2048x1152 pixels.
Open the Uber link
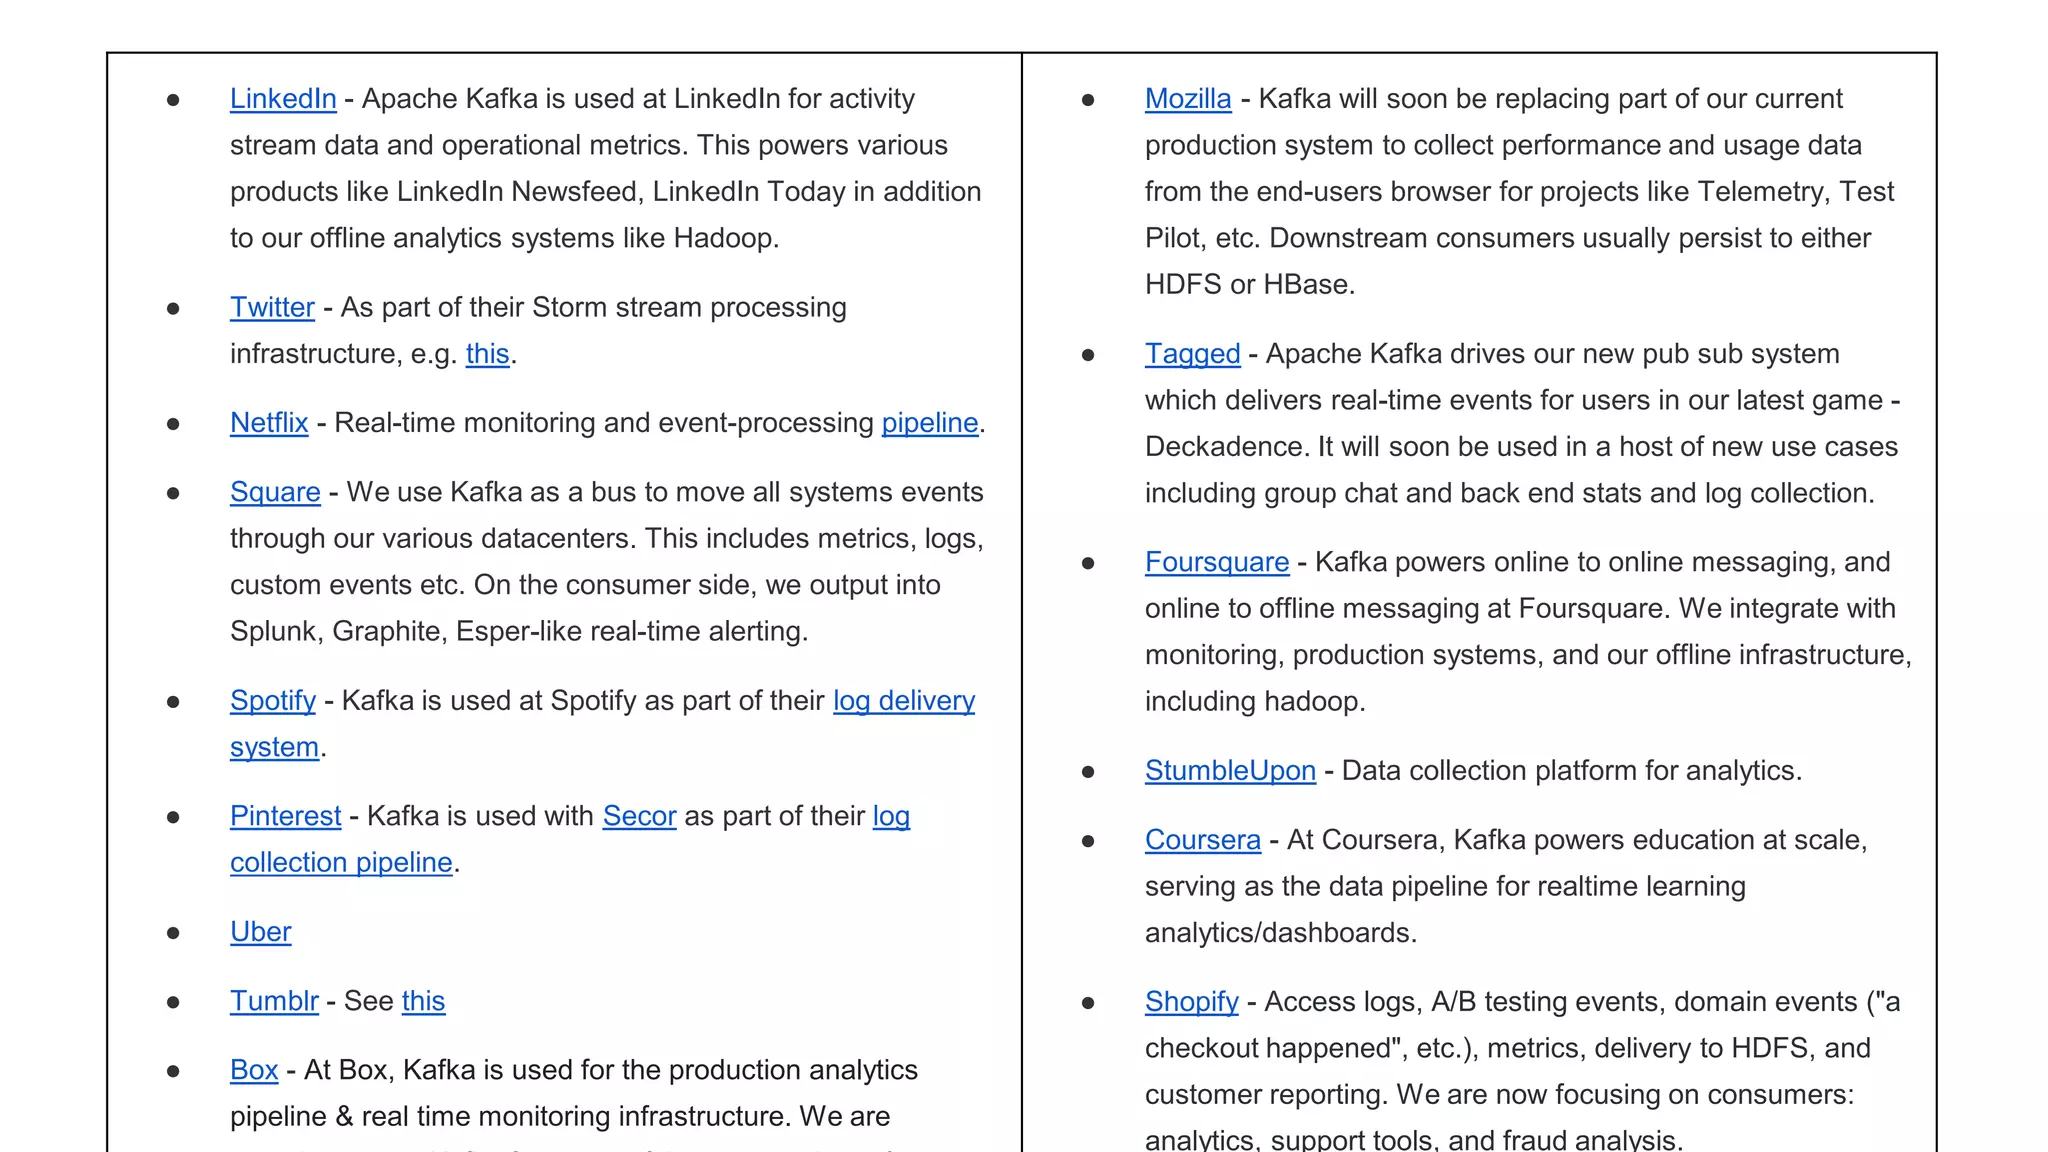coord(260,932)
